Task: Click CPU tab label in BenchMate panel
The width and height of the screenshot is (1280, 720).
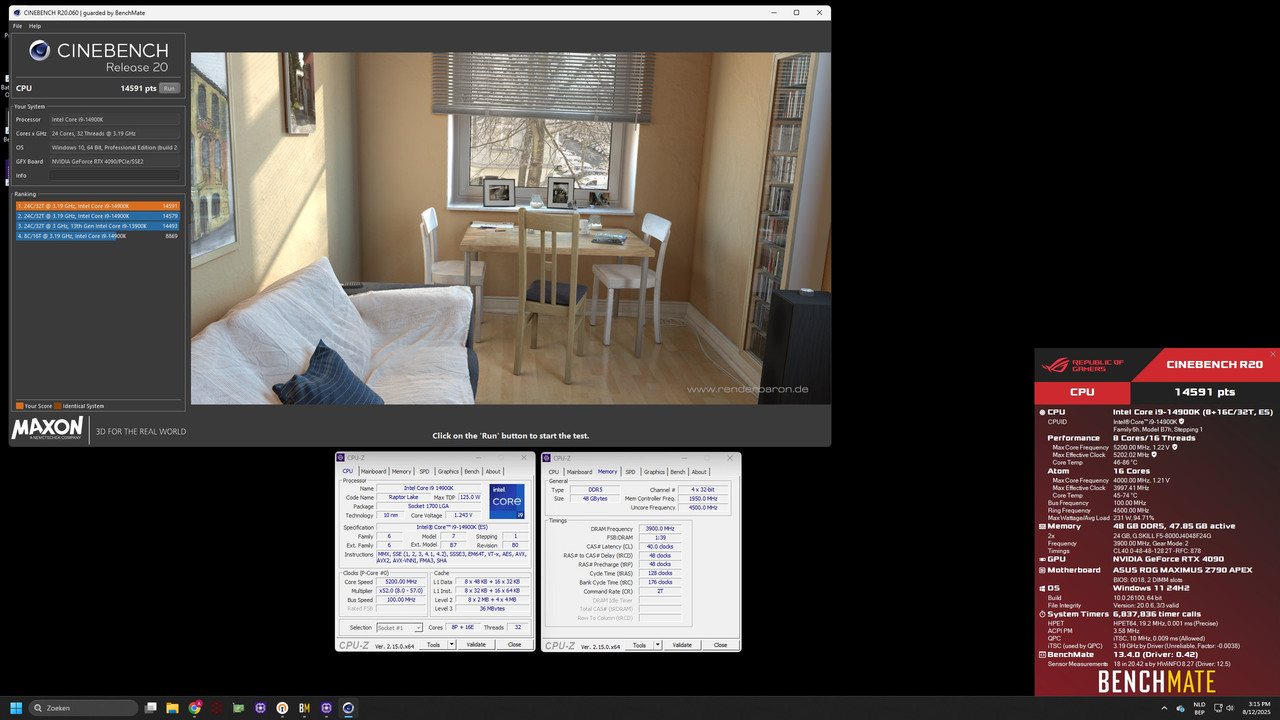Action: point(1082,392)
